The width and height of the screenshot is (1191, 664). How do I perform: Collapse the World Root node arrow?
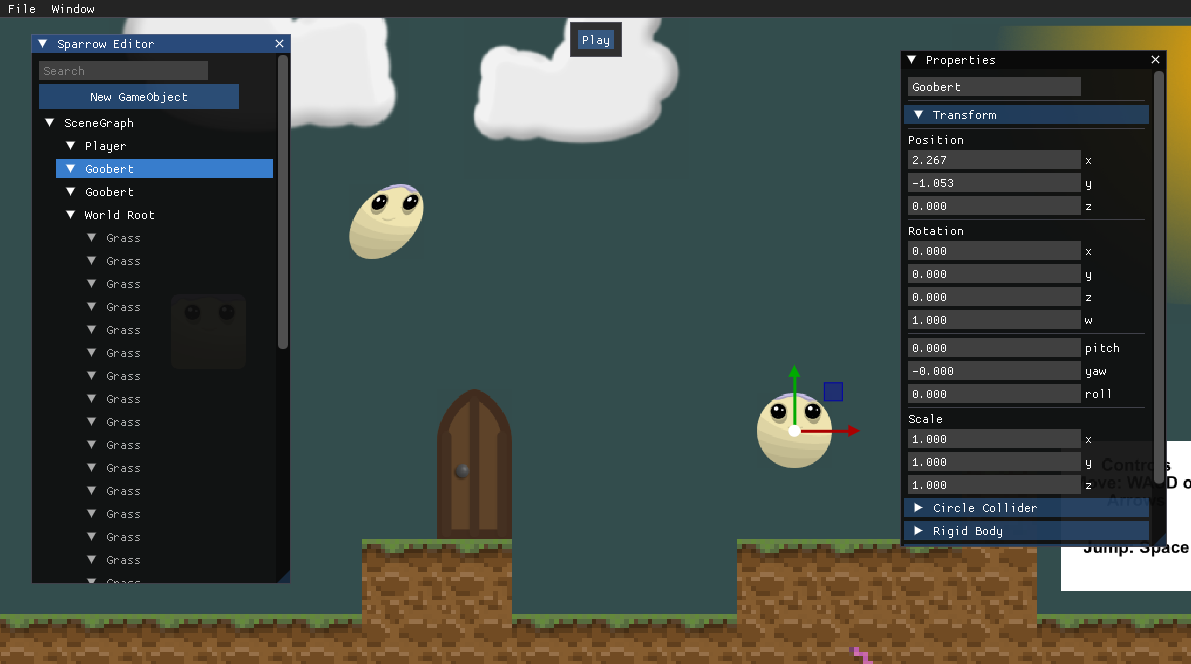pos(71,214)
